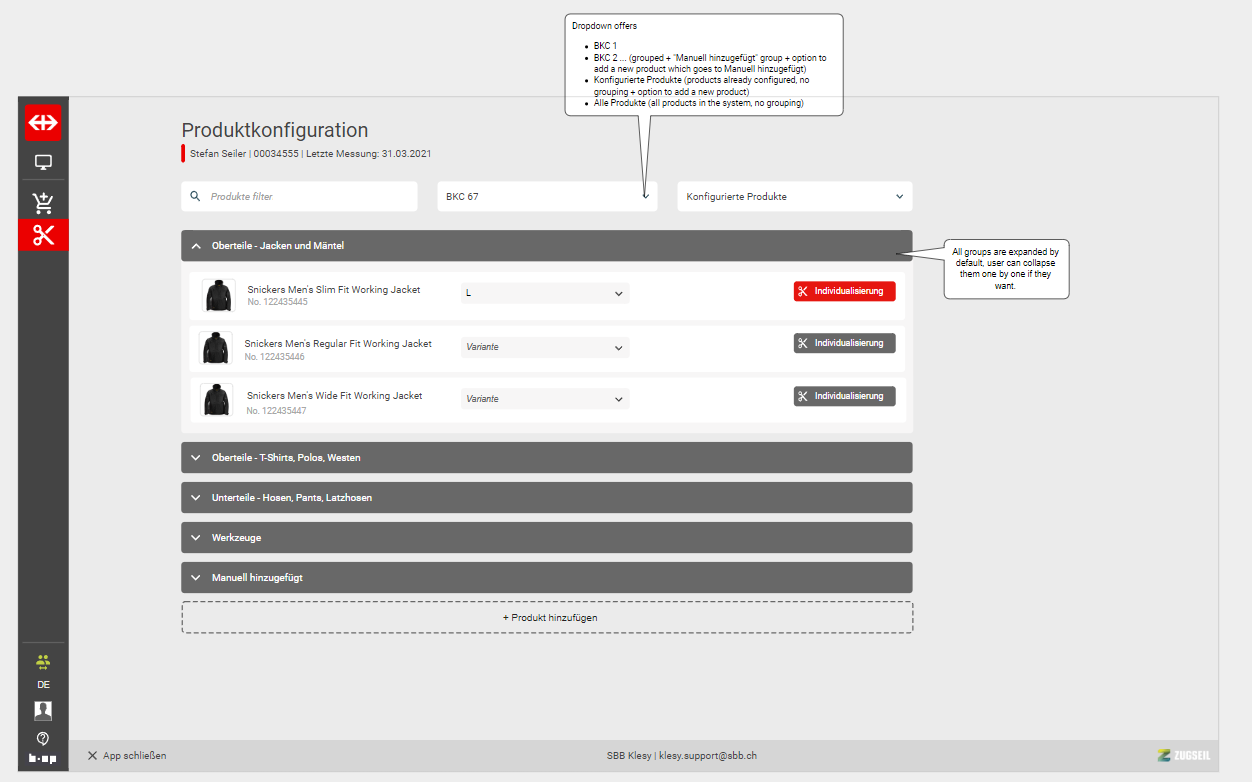The height and width of the screenshot is (782, 1252).
Task: Expand the Werkzeuge section
Action: click(x=546, y=537)
